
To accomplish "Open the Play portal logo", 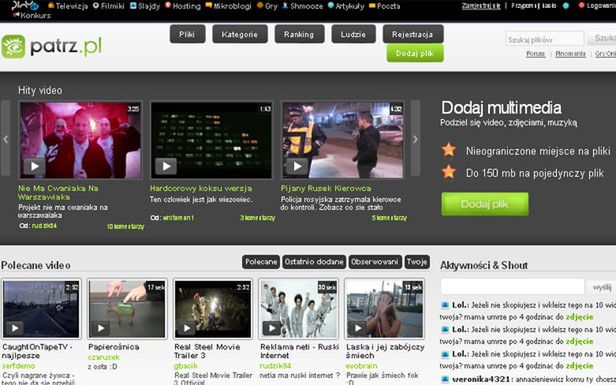I will (25, 6).
